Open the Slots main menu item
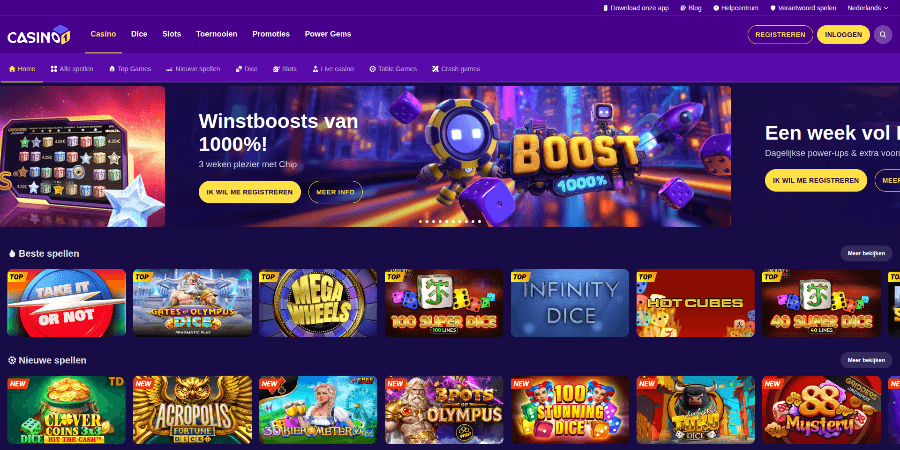The image size is (900, 450). click(172, 34)
